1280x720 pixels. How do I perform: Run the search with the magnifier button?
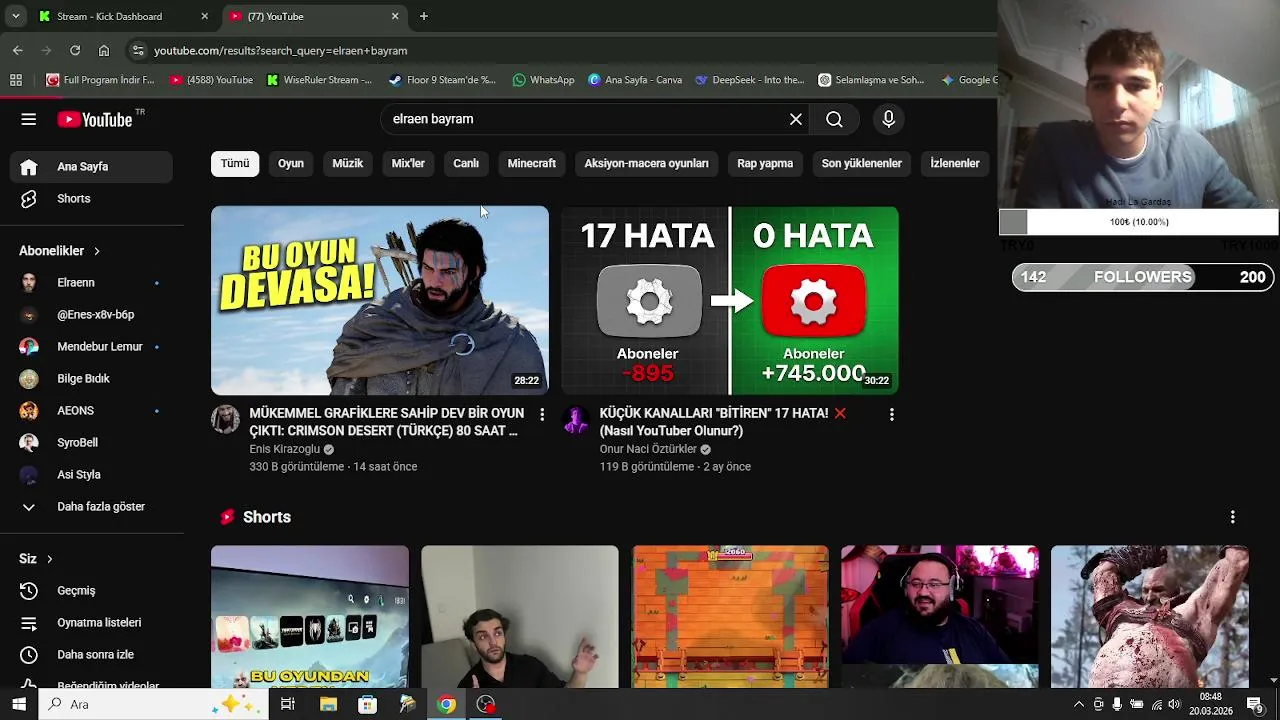(834, 119)
